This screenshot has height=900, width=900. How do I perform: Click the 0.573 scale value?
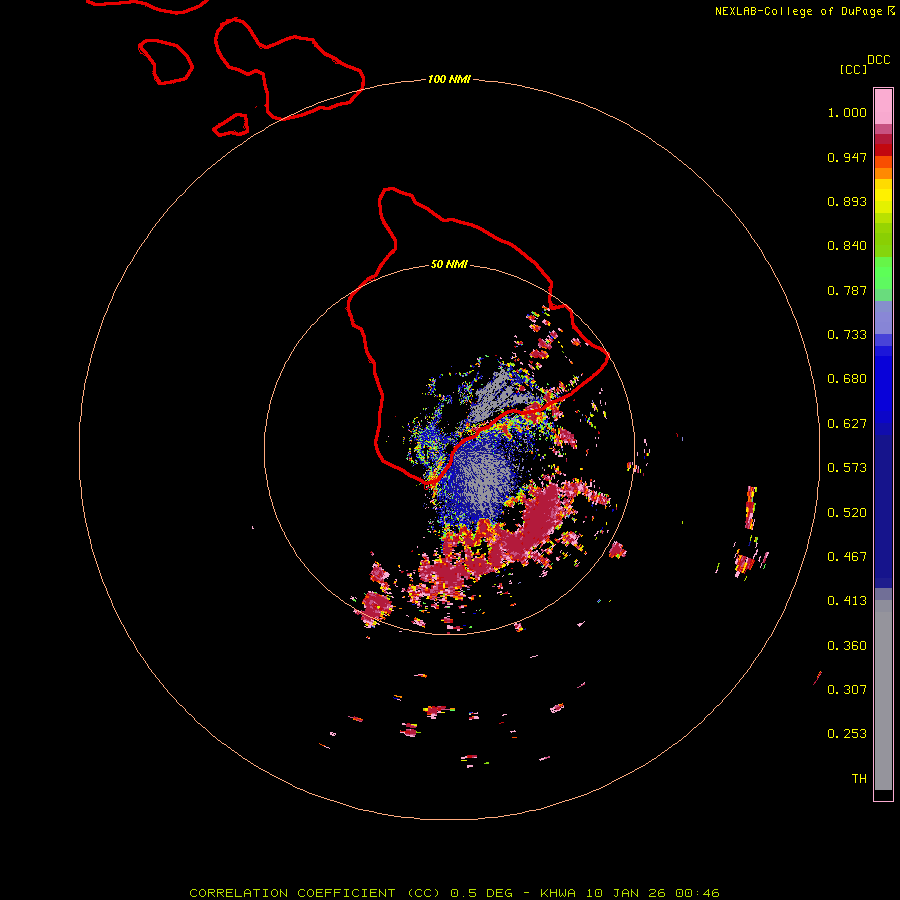pos(847,468)
